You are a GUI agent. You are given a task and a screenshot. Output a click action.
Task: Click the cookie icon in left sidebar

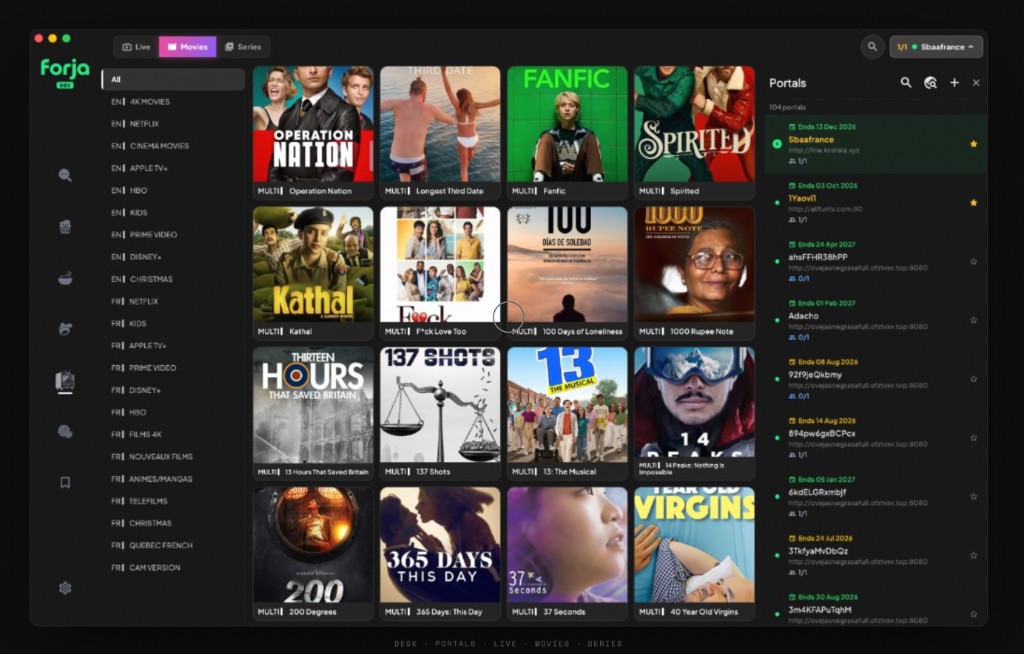[x=65, y=431]
